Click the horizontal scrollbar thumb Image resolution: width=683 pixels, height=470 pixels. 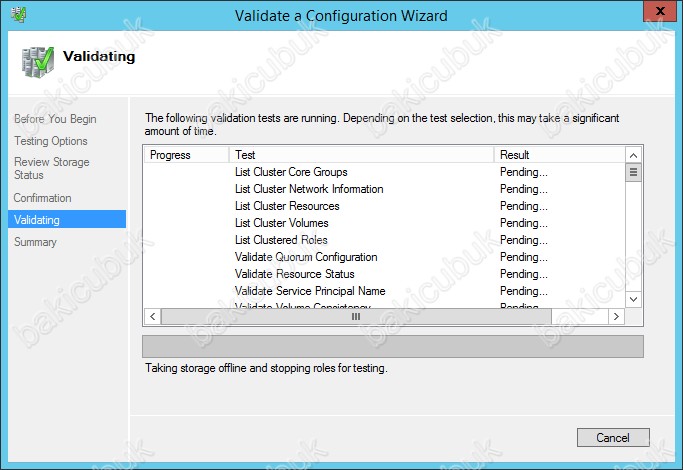click(356, 317)
